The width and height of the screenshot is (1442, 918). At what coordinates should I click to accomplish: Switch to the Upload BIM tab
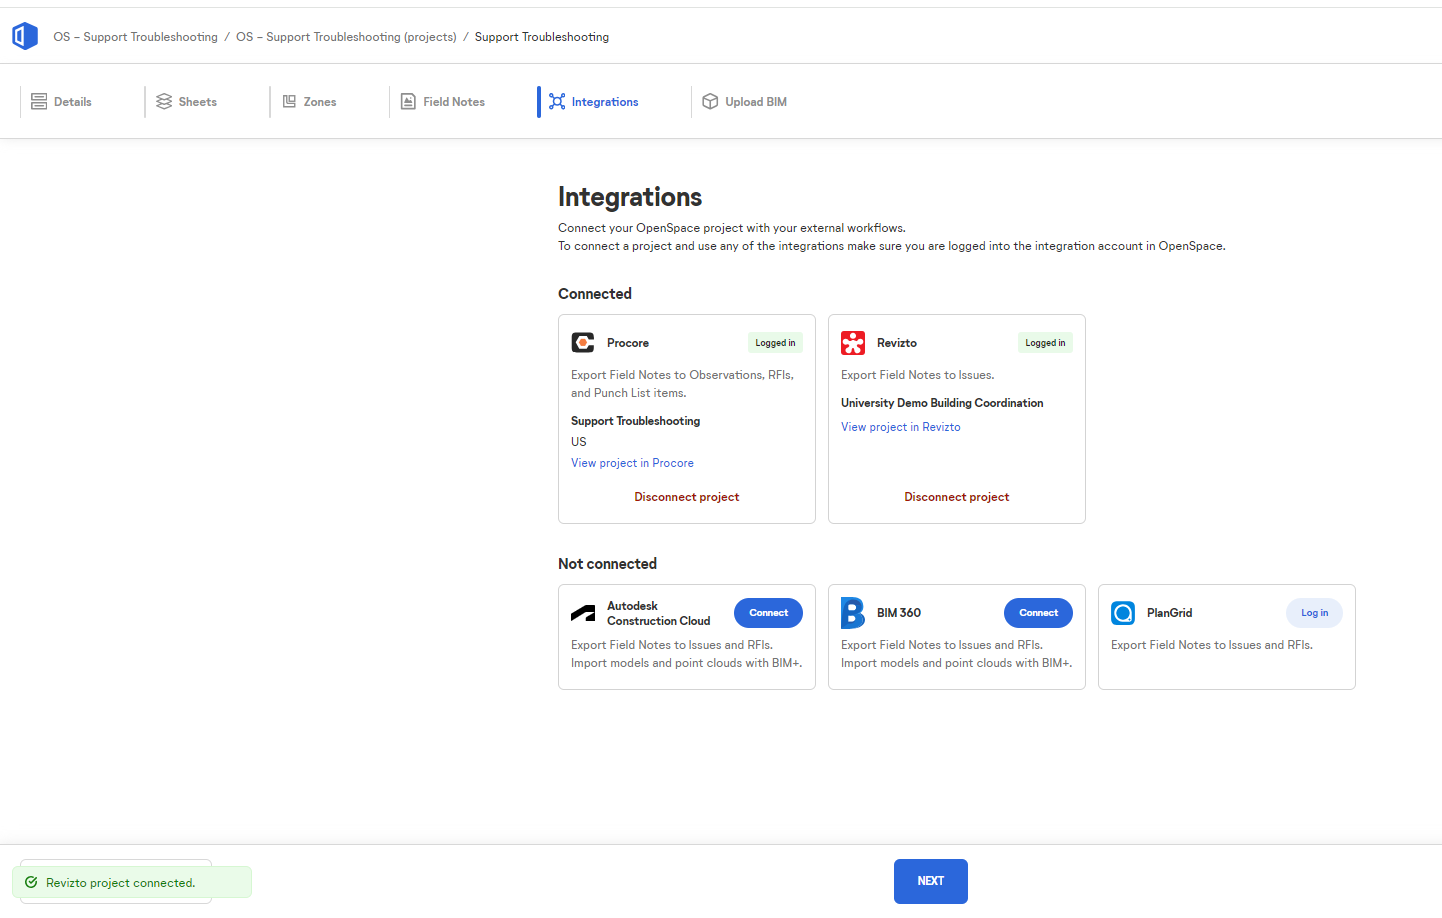744,101
